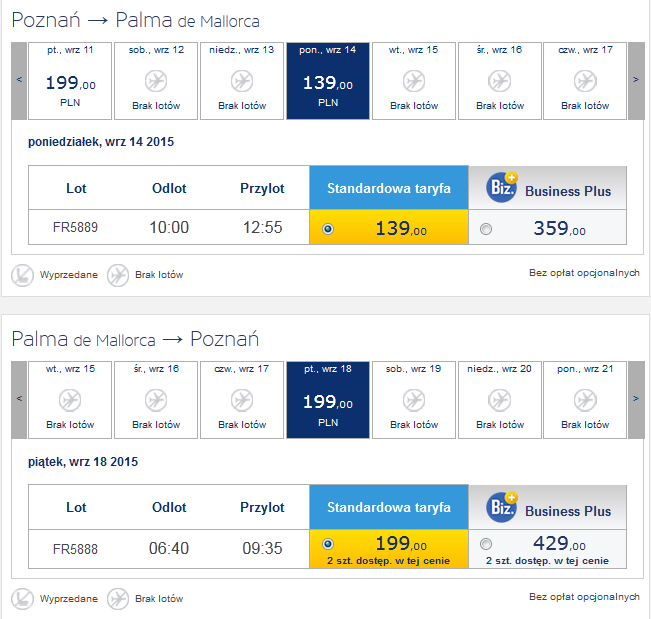Click the Business Plus header for return flight

pyautogui.click(x=548, y=507)
